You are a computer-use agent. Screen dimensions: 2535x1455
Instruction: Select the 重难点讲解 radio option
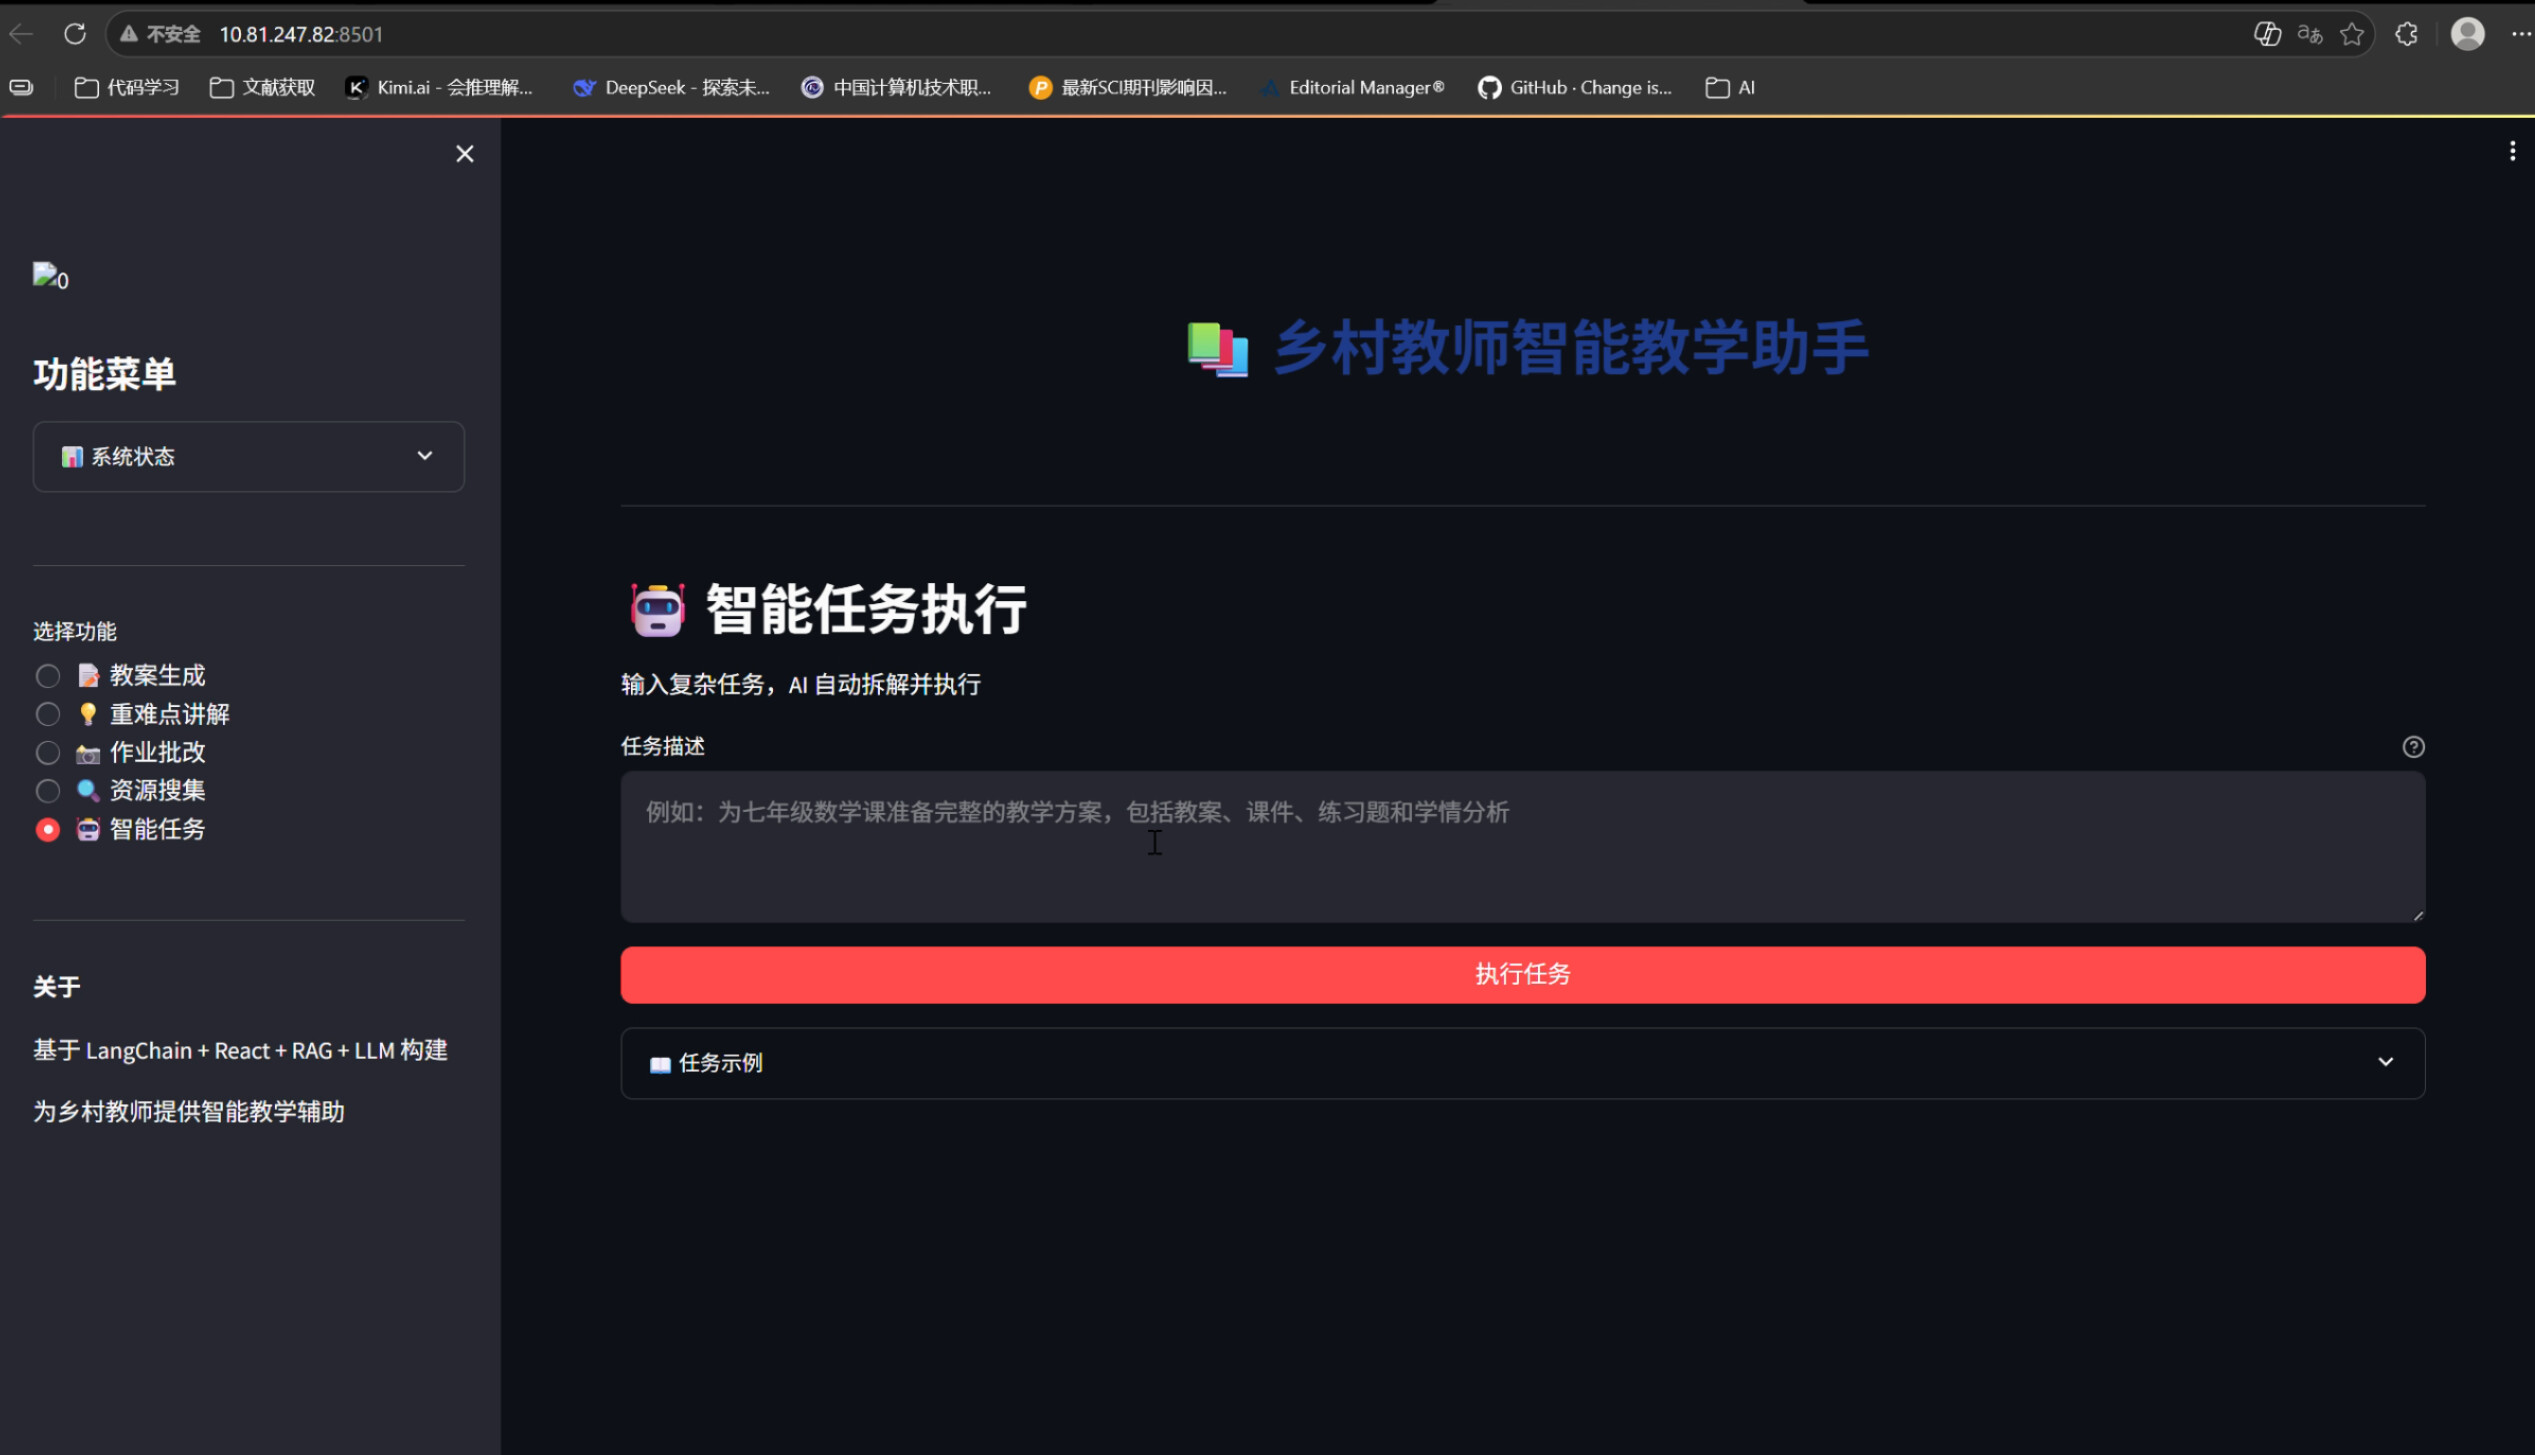pos(47,714)
